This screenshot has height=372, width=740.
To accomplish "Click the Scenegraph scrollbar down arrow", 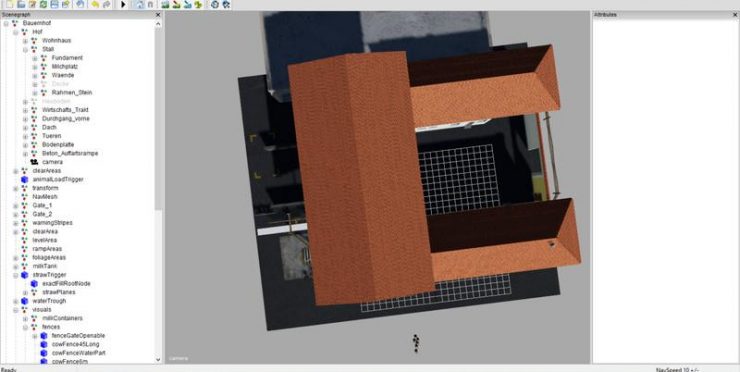I will click(158, 360).
